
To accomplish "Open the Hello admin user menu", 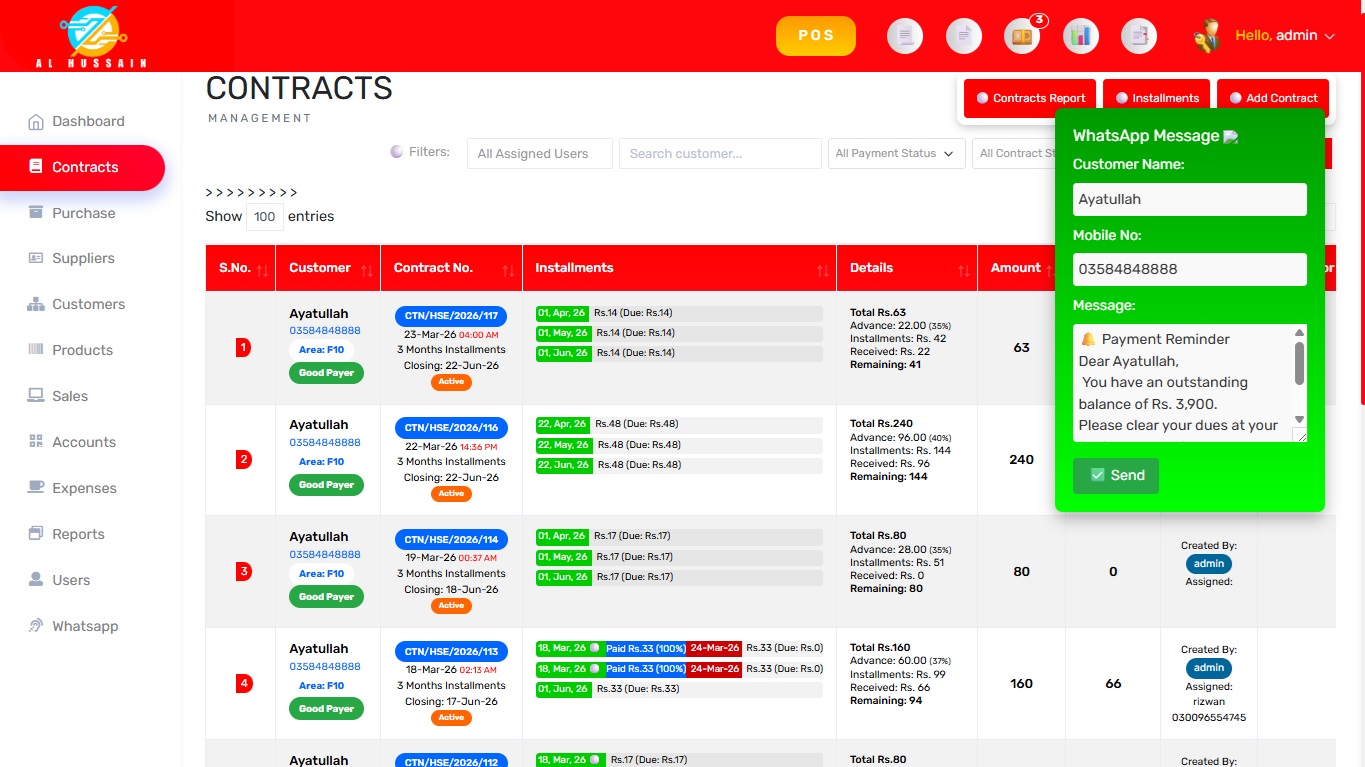I will (x=1284, y=36).
